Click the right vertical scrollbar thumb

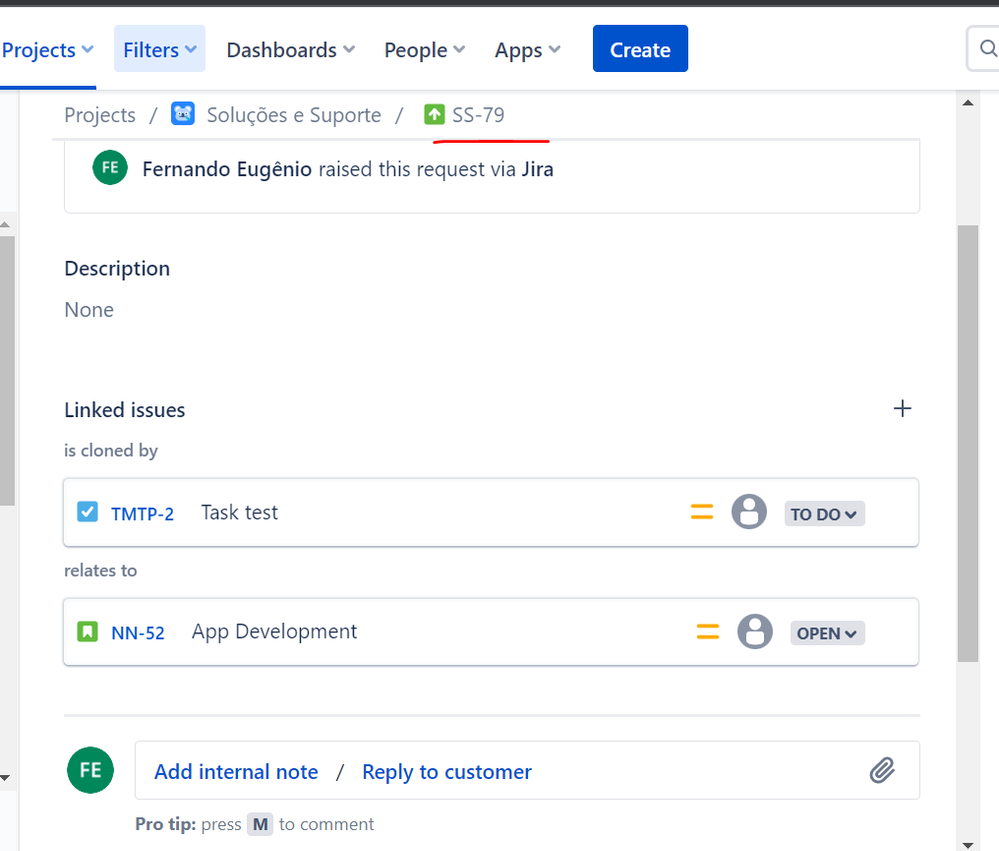point(968,443)
